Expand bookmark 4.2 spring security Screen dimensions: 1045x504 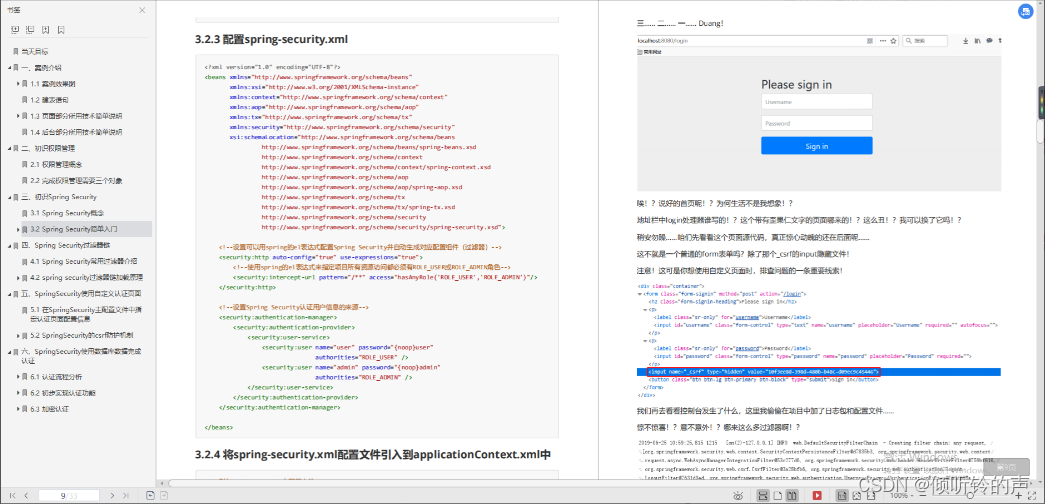coord(18,277)
